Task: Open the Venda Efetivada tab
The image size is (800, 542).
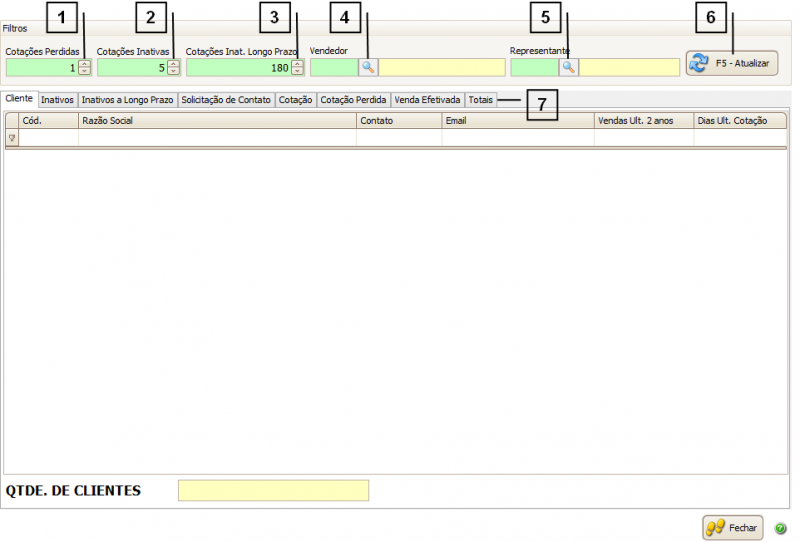Action: [x=427, y=100]
